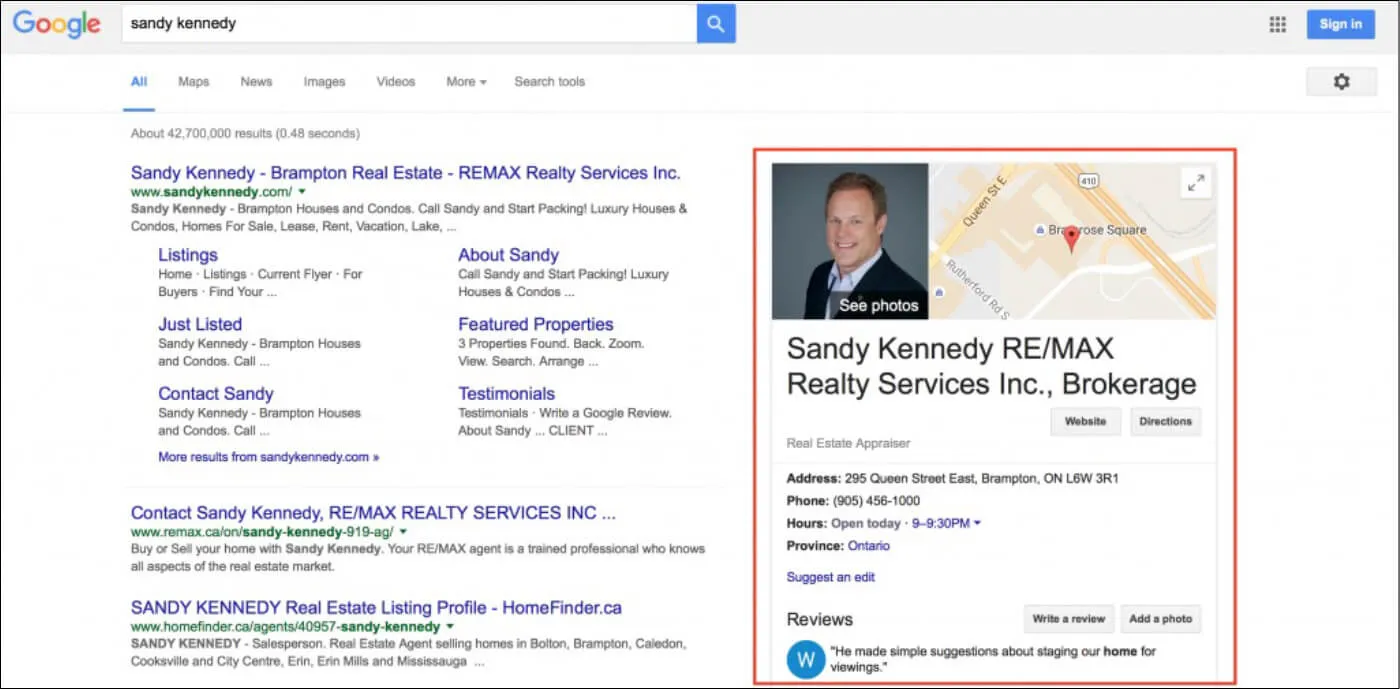This screenshot has height=689, width=1400.
Task: Click the red map location pin
Action: click(1071, 238)
